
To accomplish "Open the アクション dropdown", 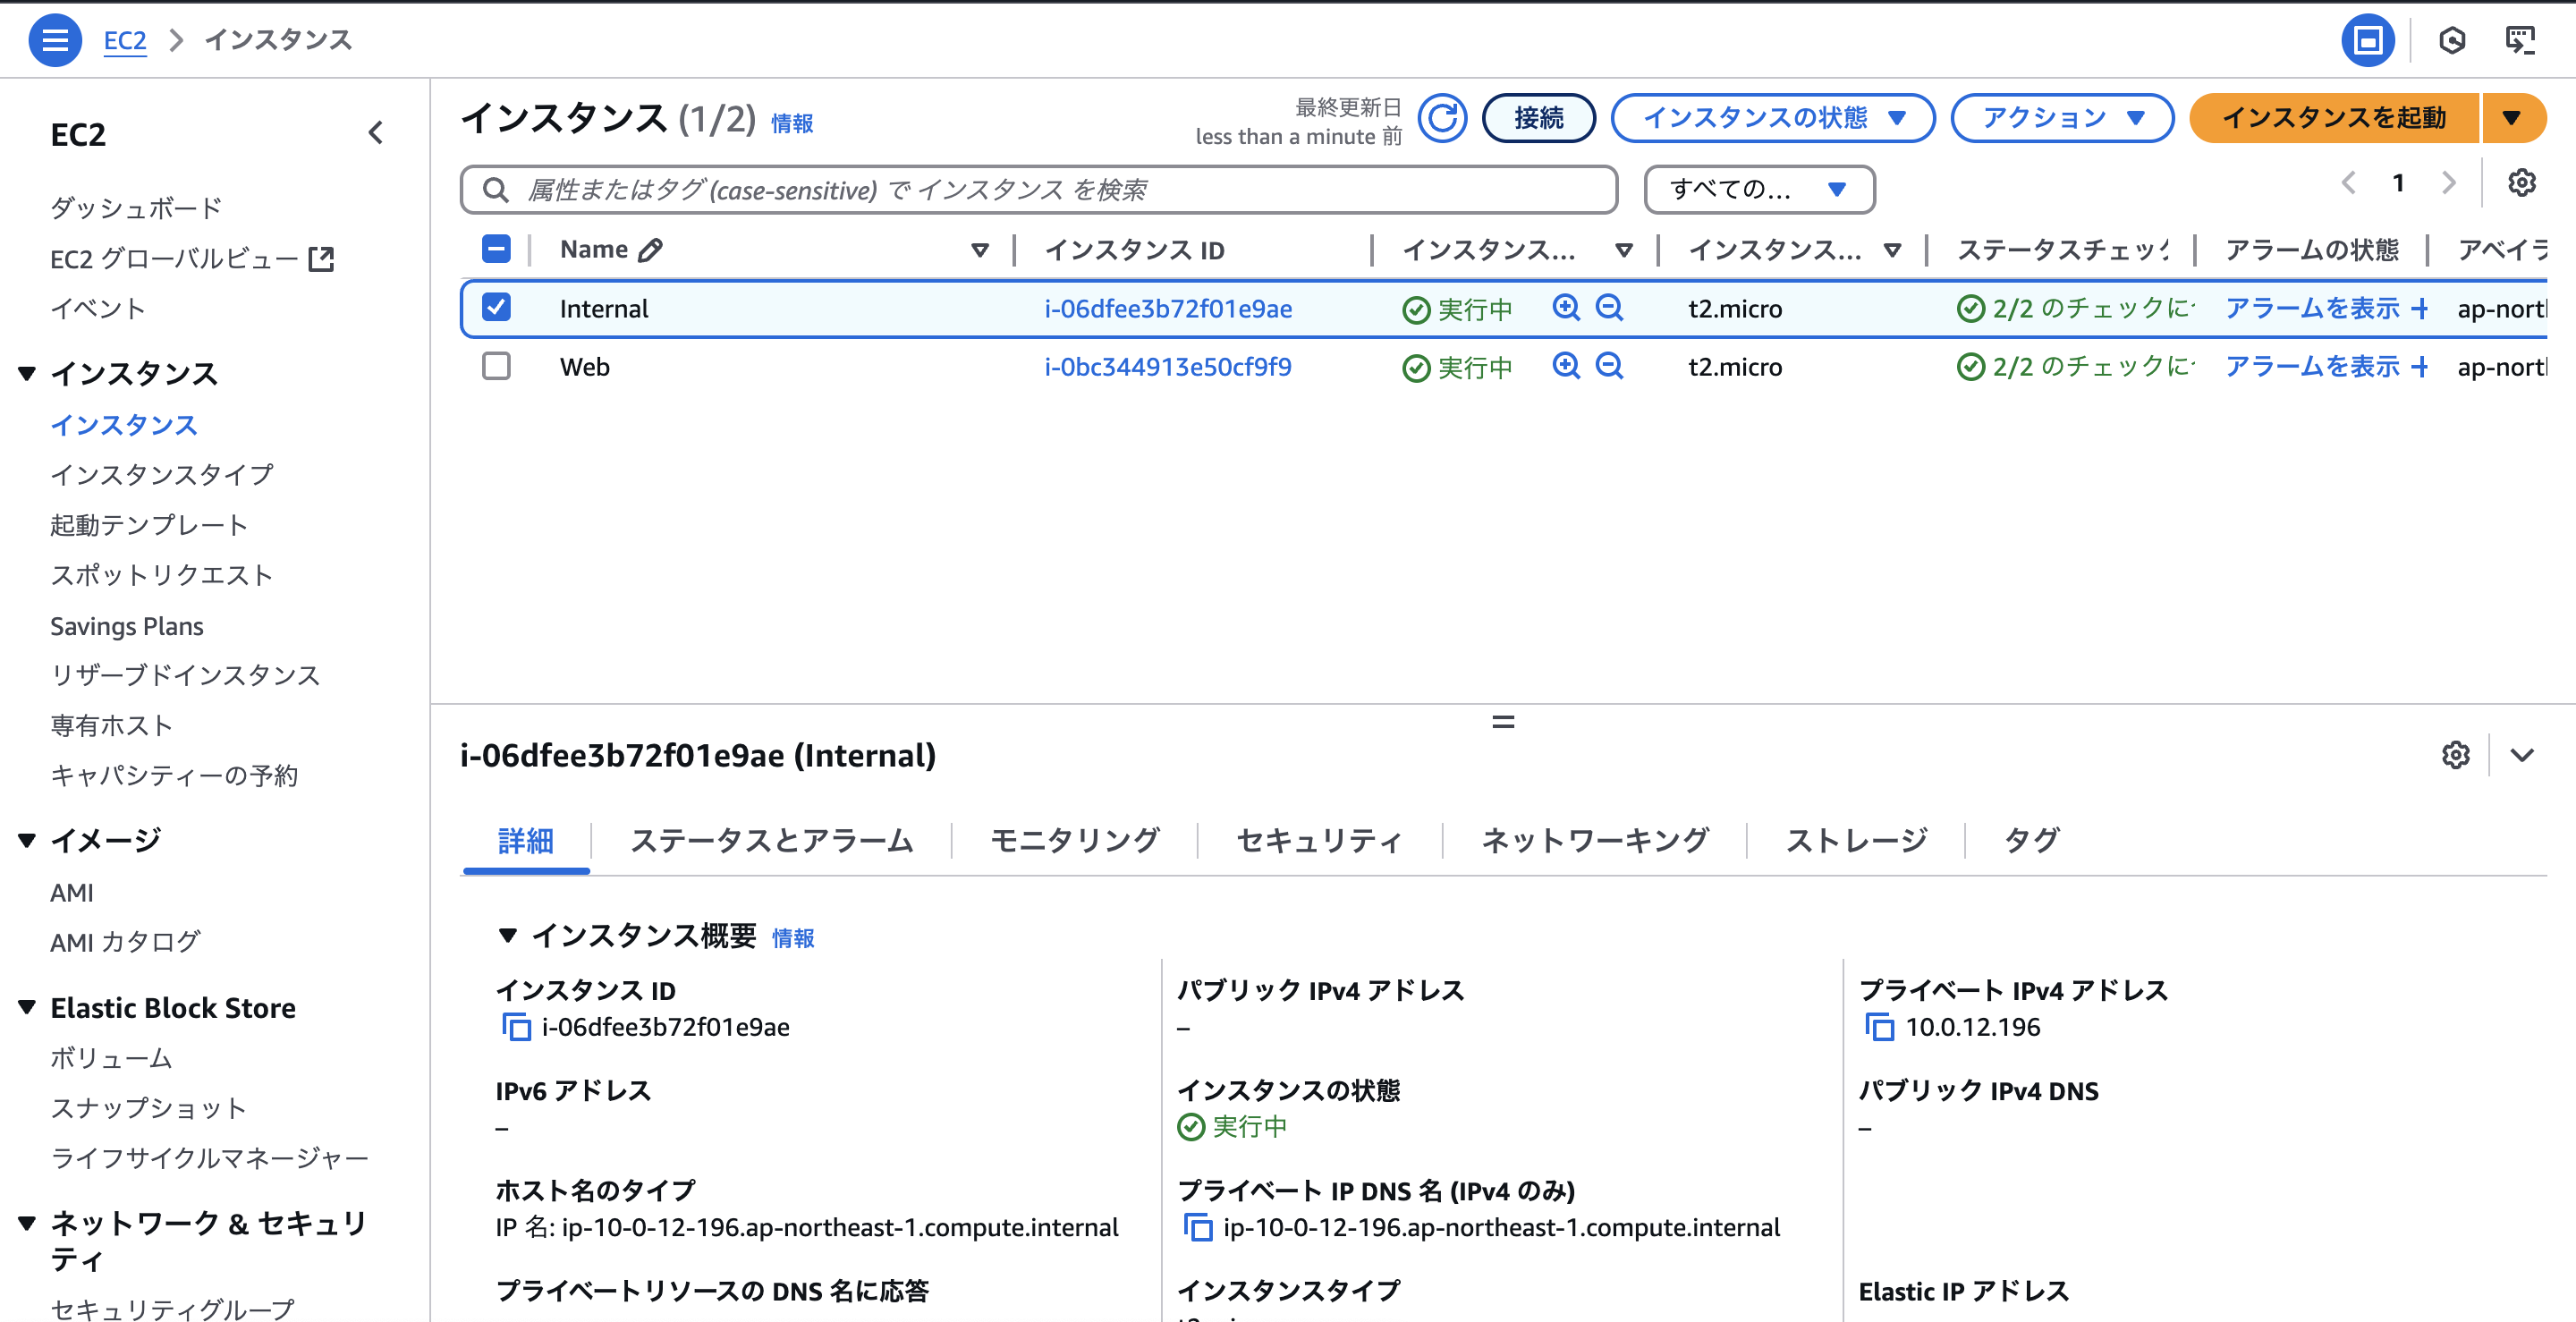I will (2061, 118).
